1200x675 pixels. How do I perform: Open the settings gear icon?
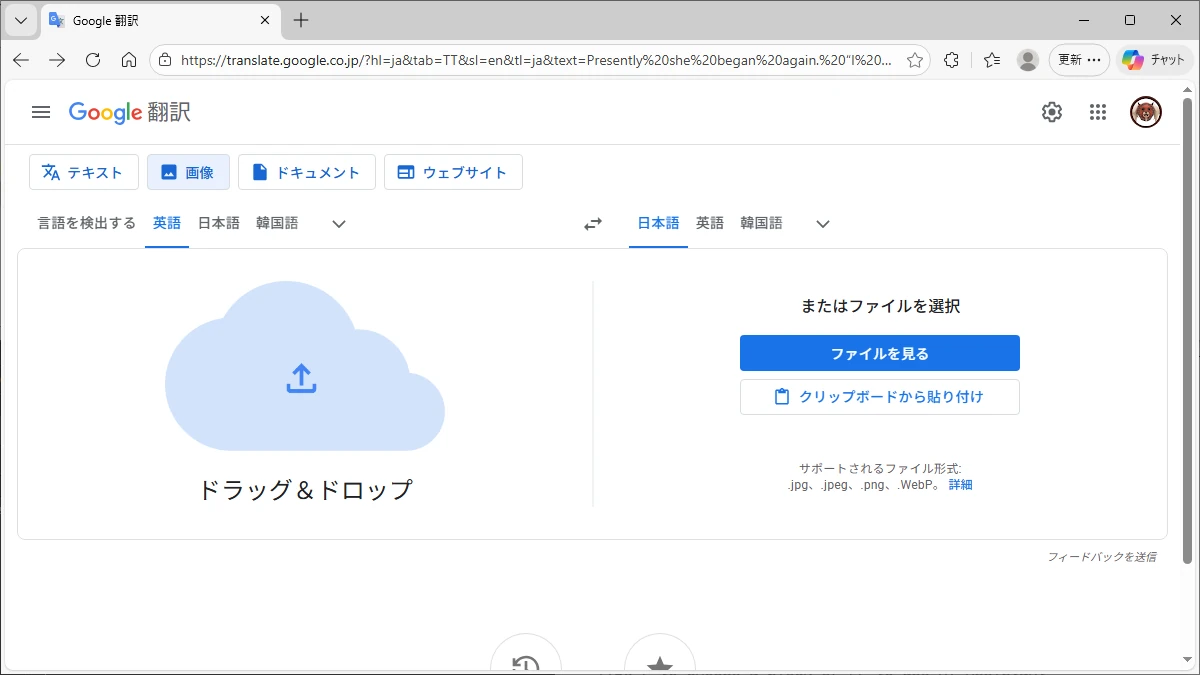point(1051,112)
